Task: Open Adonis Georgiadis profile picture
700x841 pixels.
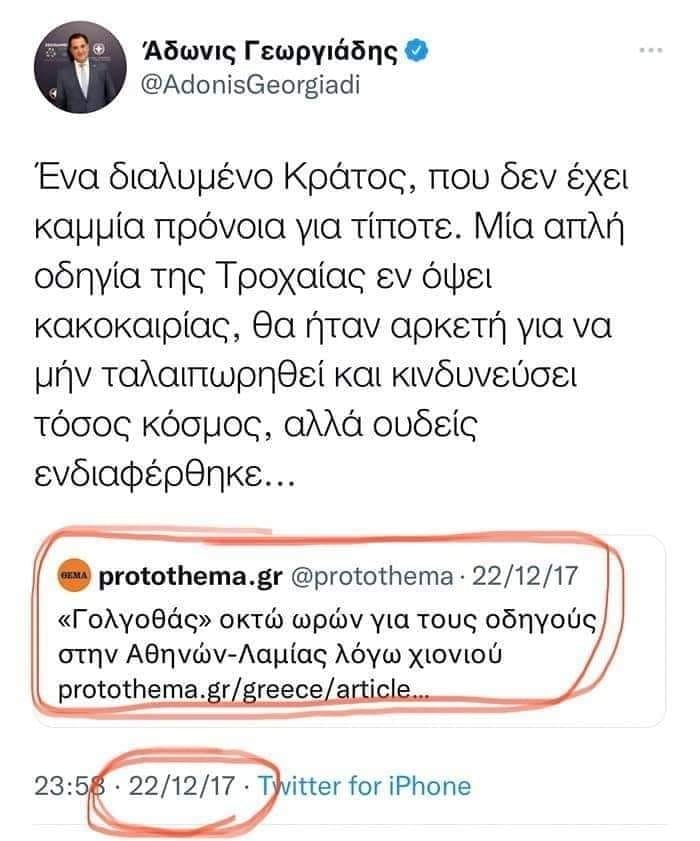Action: (x=76, y=67)
